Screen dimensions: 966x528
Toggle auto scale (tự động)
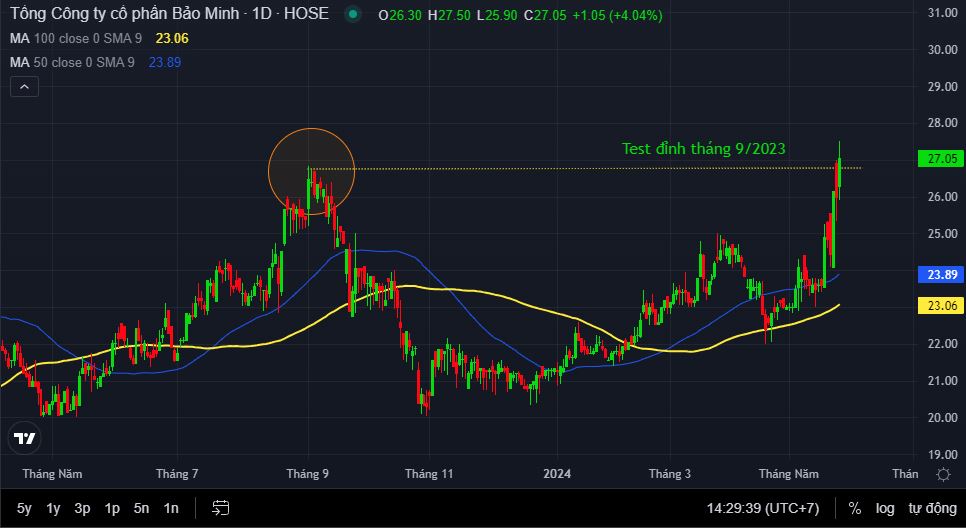pos(930,508)
